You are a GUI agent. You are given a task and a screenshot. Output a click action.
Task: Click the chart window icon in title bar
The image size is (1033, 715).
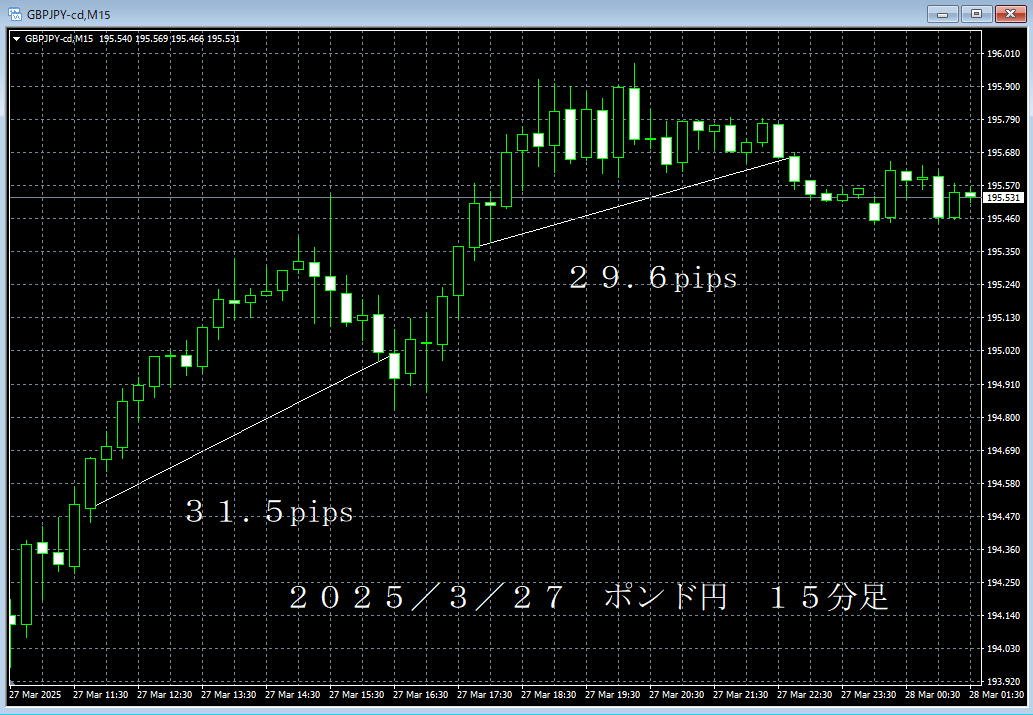point(15,13)
